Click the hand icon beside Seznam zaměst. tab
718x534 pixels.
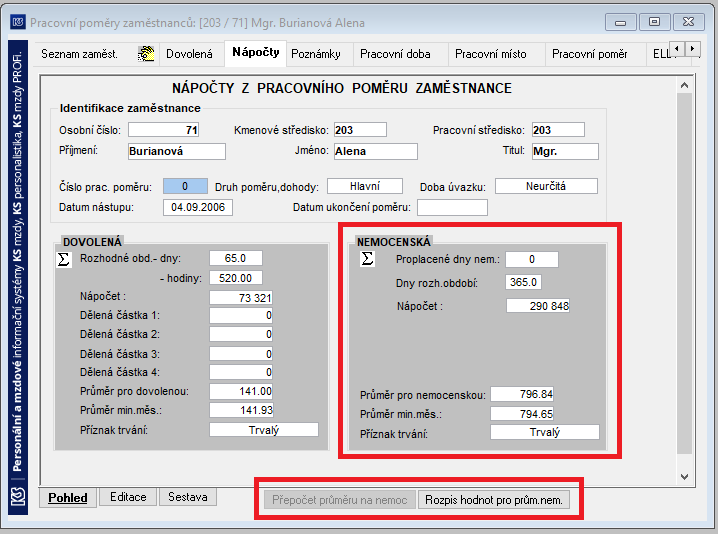click(x=146, y=54)
